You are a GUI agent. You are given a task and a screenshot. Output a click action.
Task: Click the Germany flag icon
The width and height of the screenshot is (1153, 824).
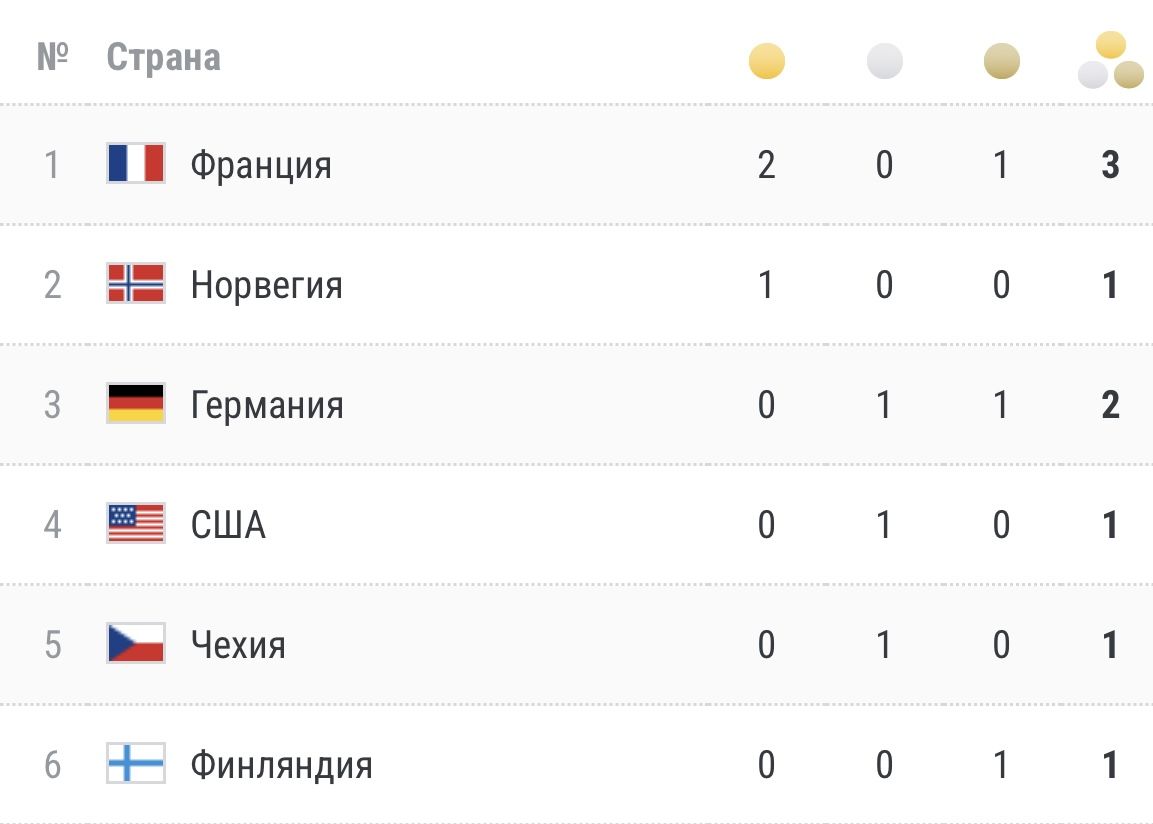[136, 404]
